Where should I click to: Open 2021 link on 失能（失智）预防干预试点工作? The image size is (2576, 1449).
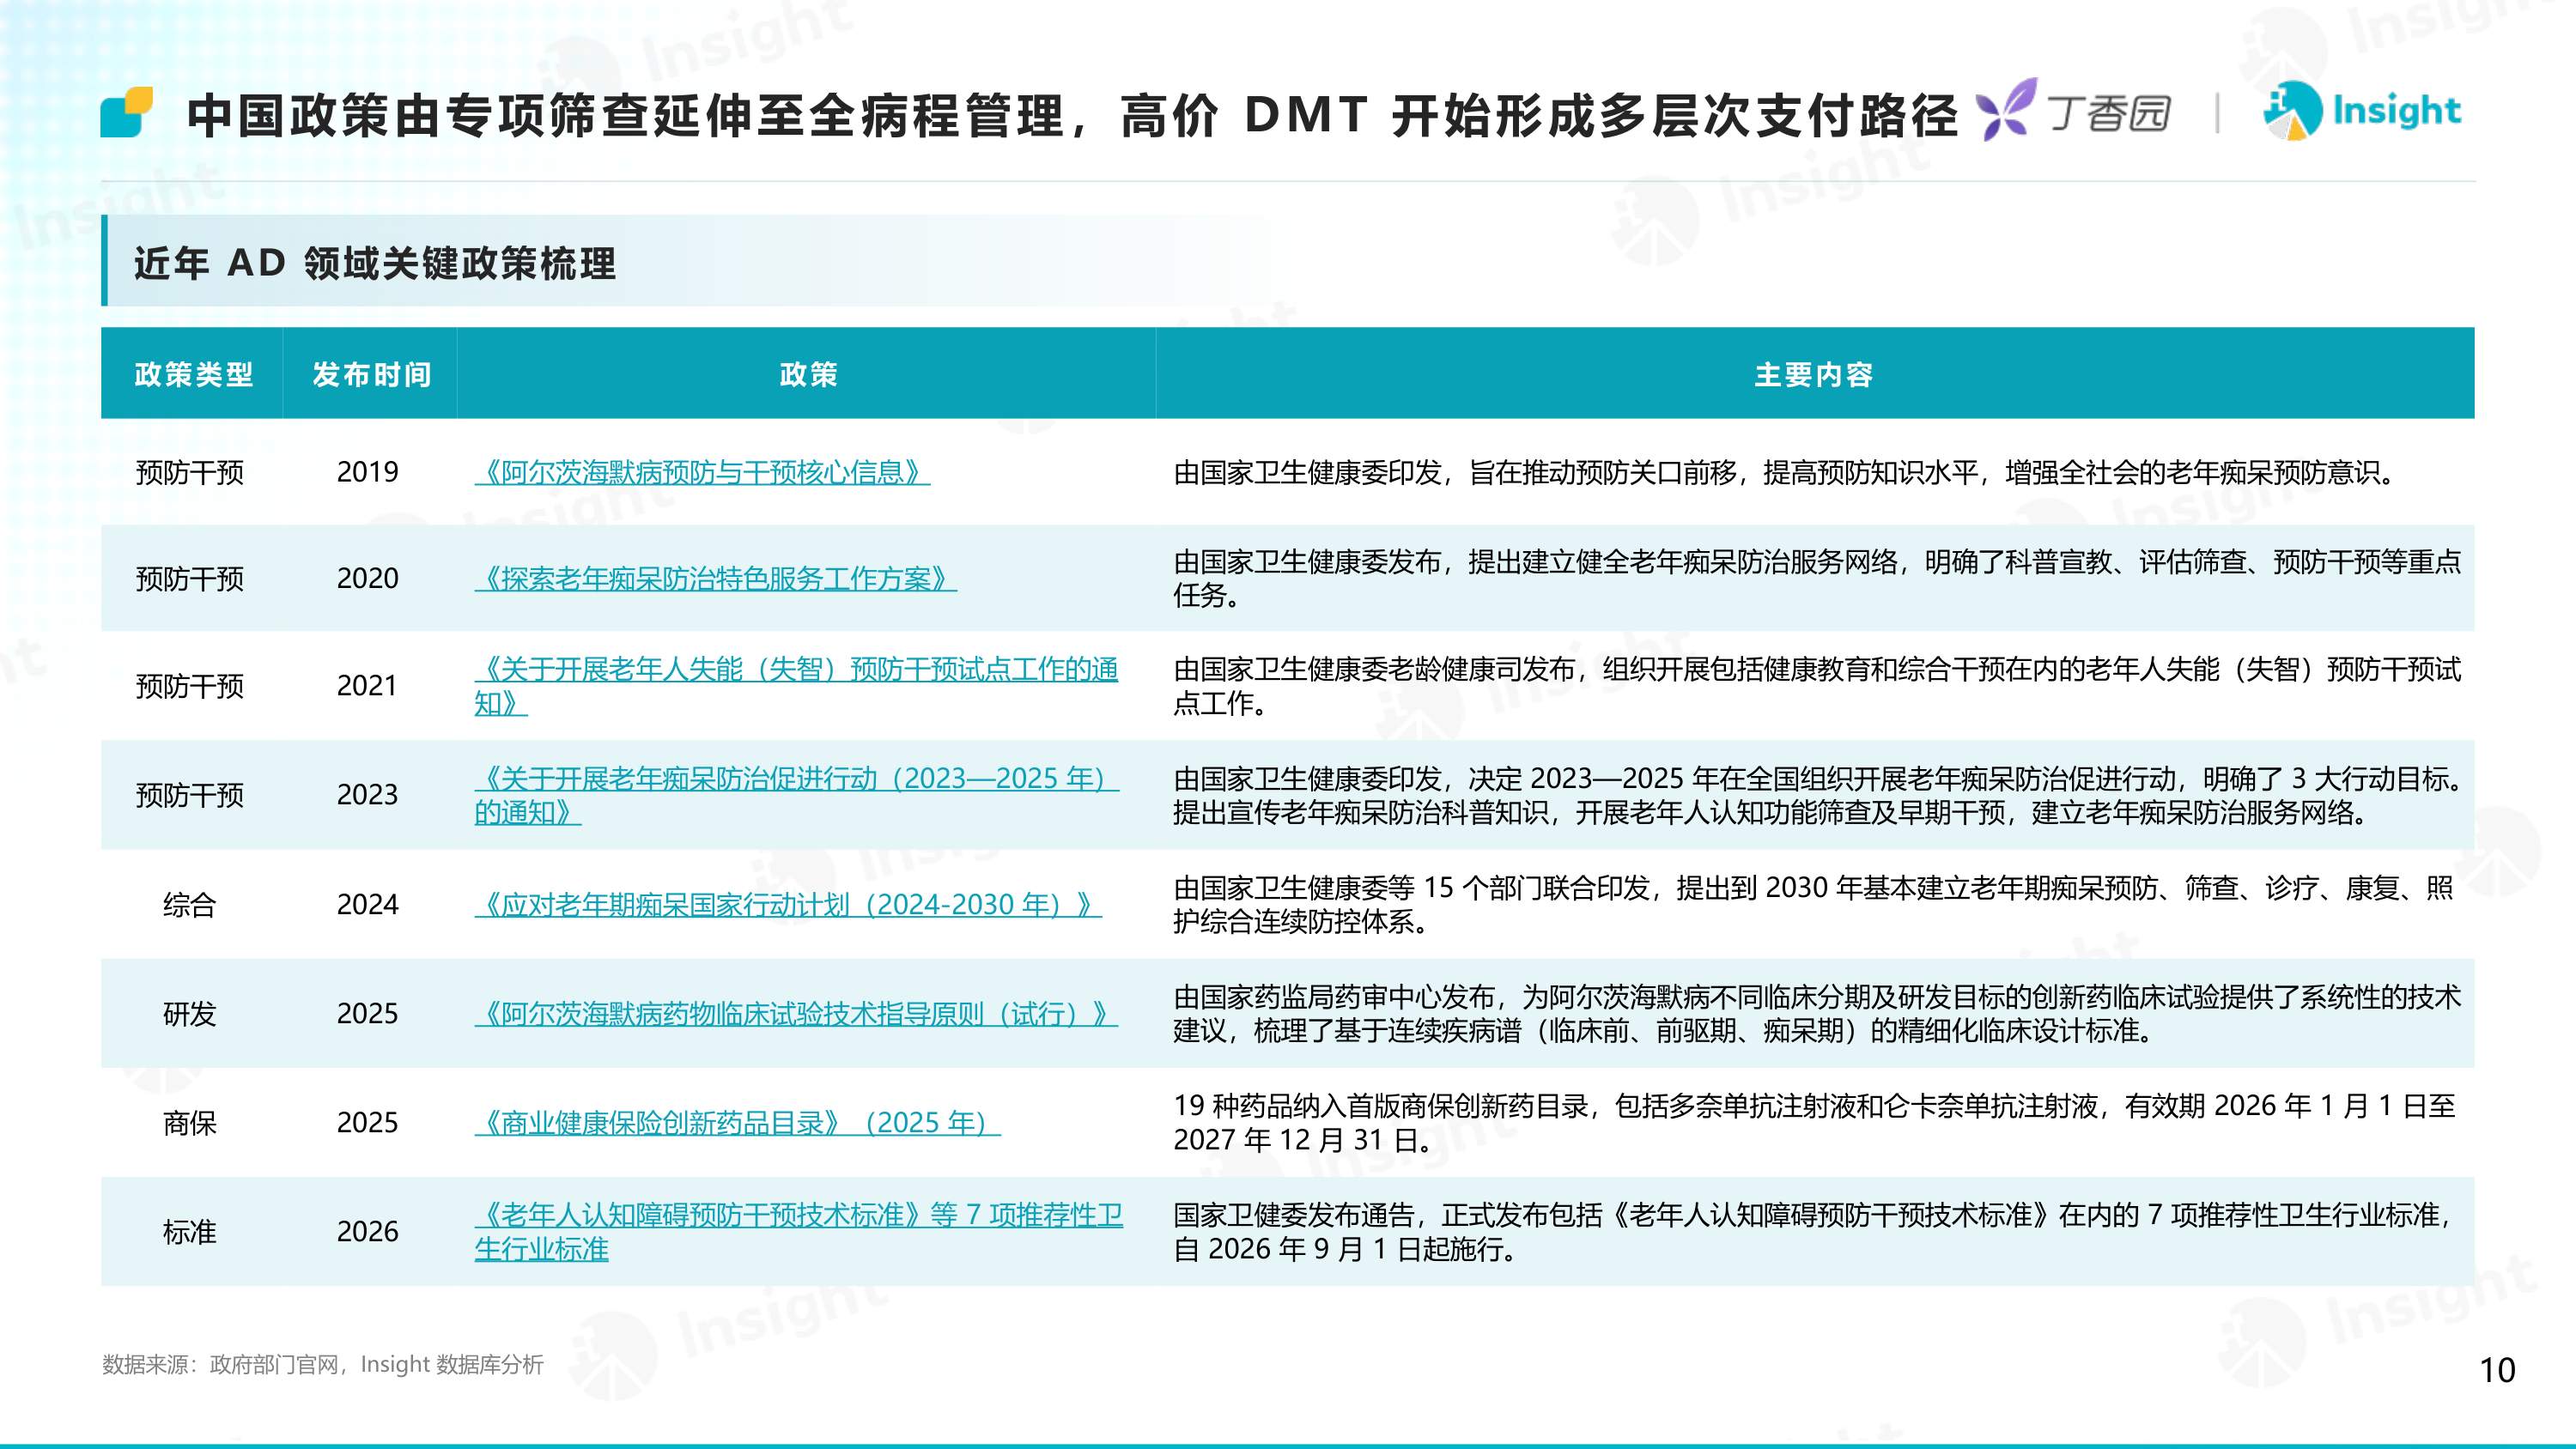(x=797, y=686)
